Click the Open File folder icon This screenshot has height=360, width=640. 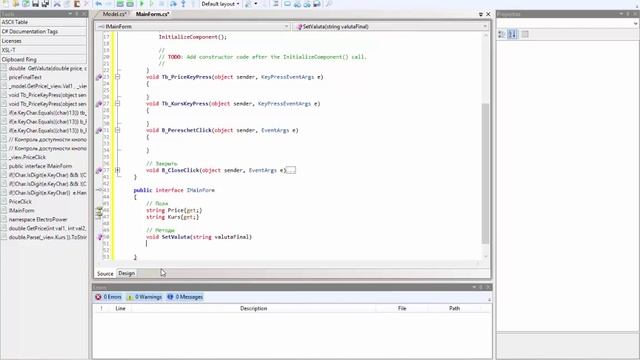16,4
